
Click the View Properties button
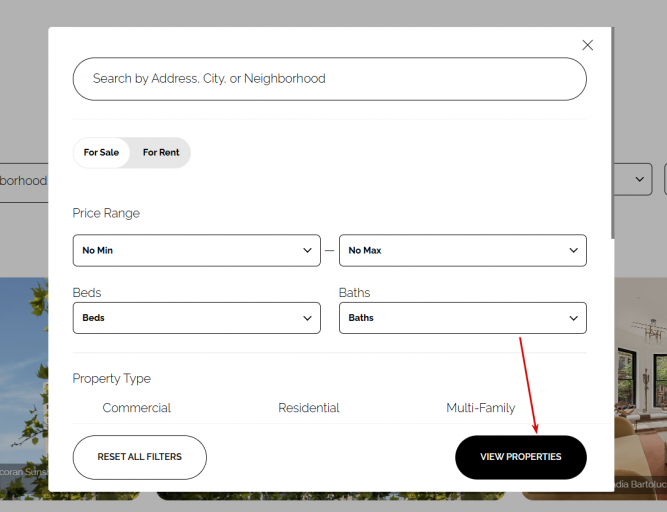tap(520, 457)
